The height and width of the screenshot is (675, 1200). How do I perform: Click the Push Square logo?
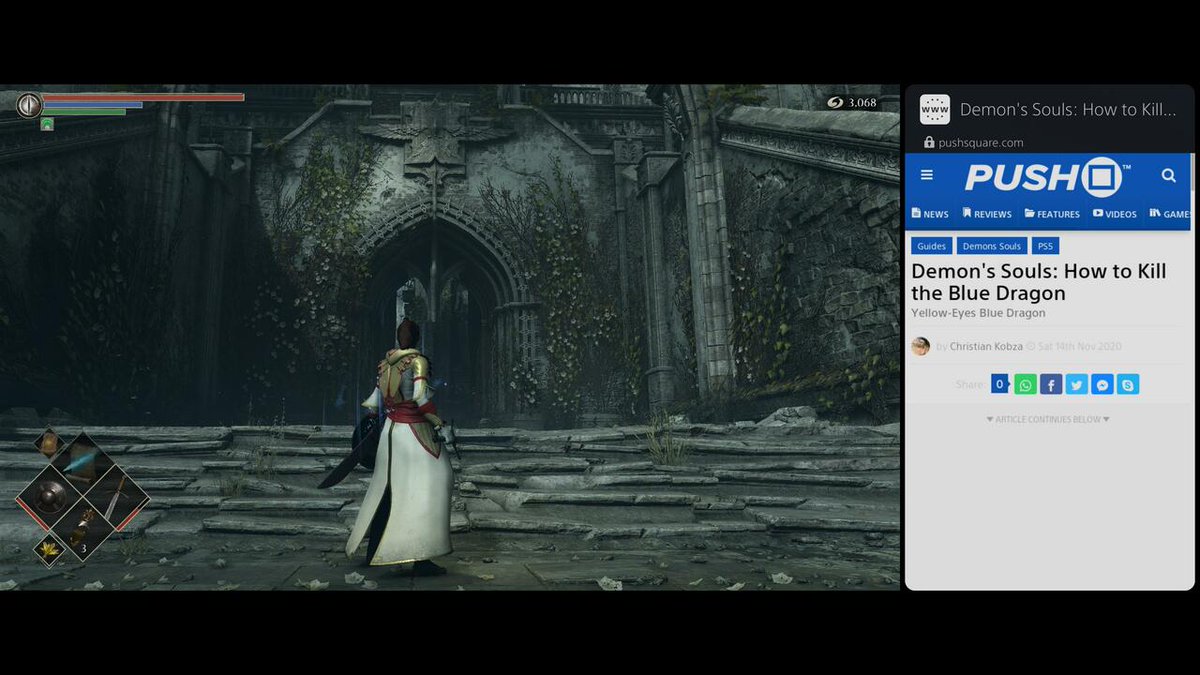pyautogui.click(x=1046, y=177)
